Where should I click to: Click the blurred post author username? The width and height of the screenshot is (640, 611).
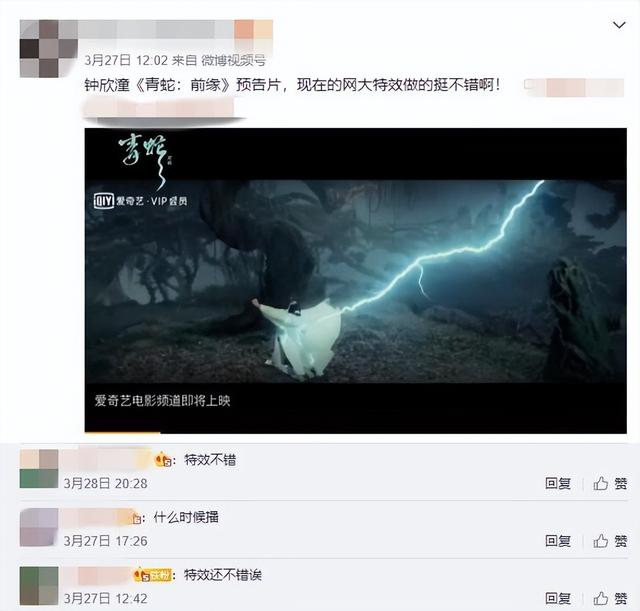[176, 29]
